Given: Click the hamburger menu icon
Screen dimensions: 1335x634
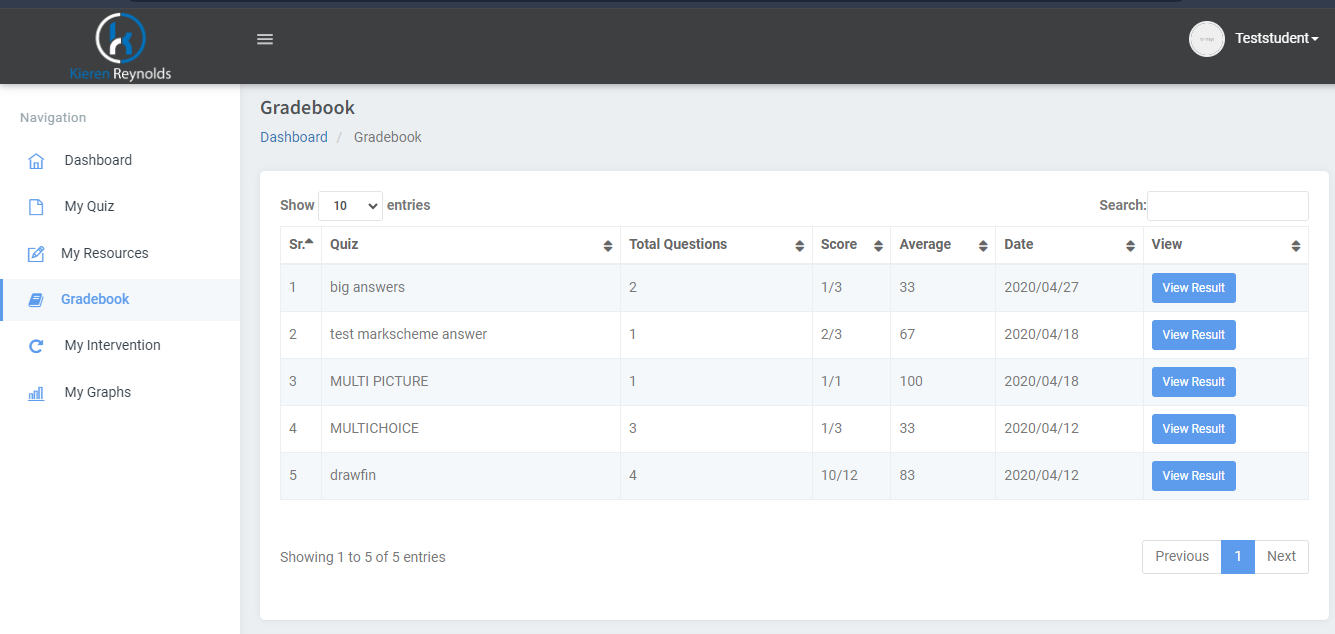Looking at the screenshot, I should (265, 39).
